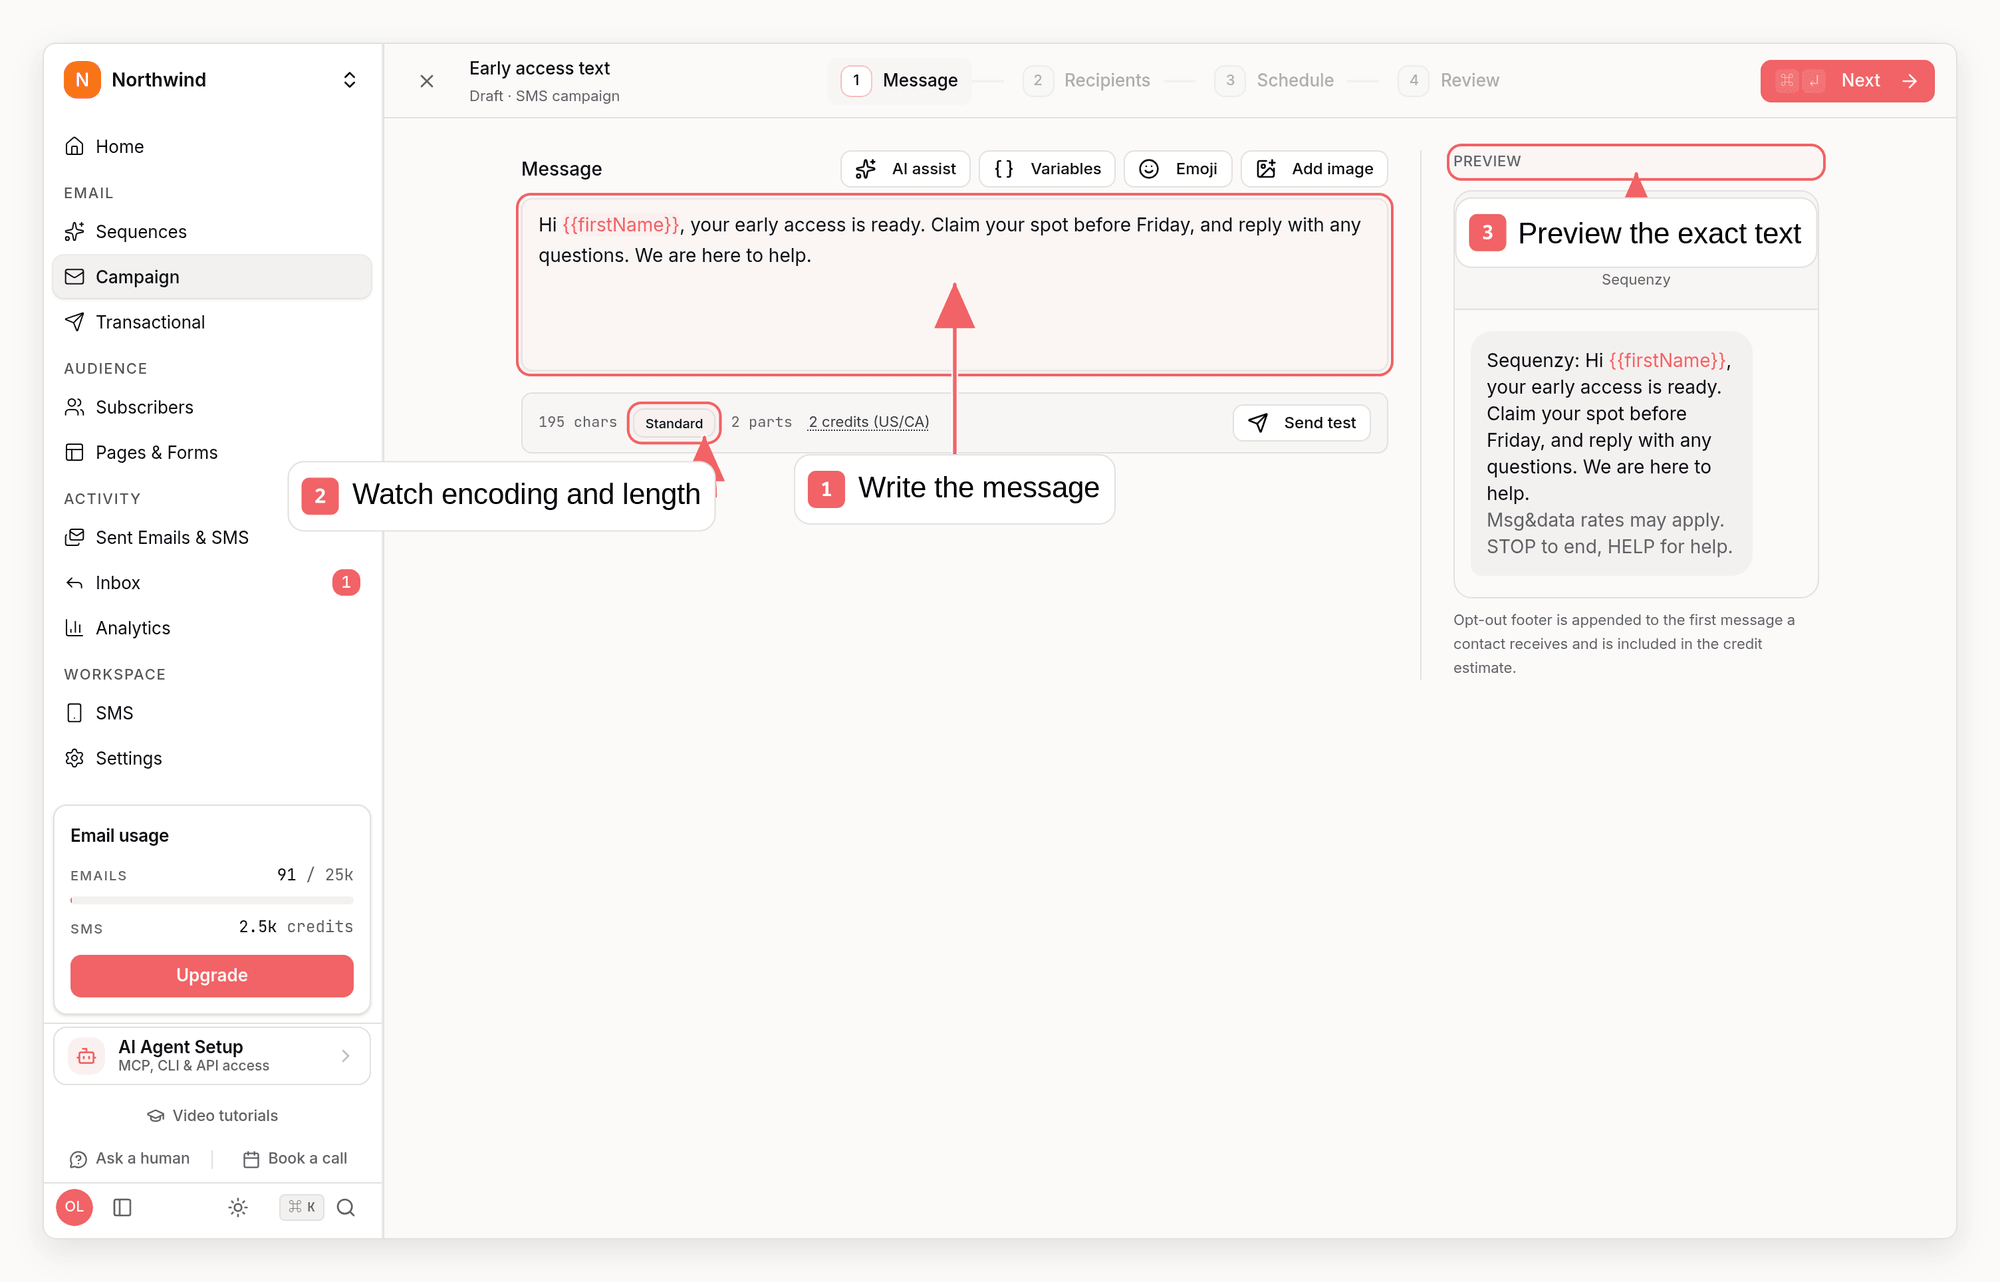Viewport: 2000px width, 1282px height.
Task: Open the Emoji picker
Action: coord(1178,169)
